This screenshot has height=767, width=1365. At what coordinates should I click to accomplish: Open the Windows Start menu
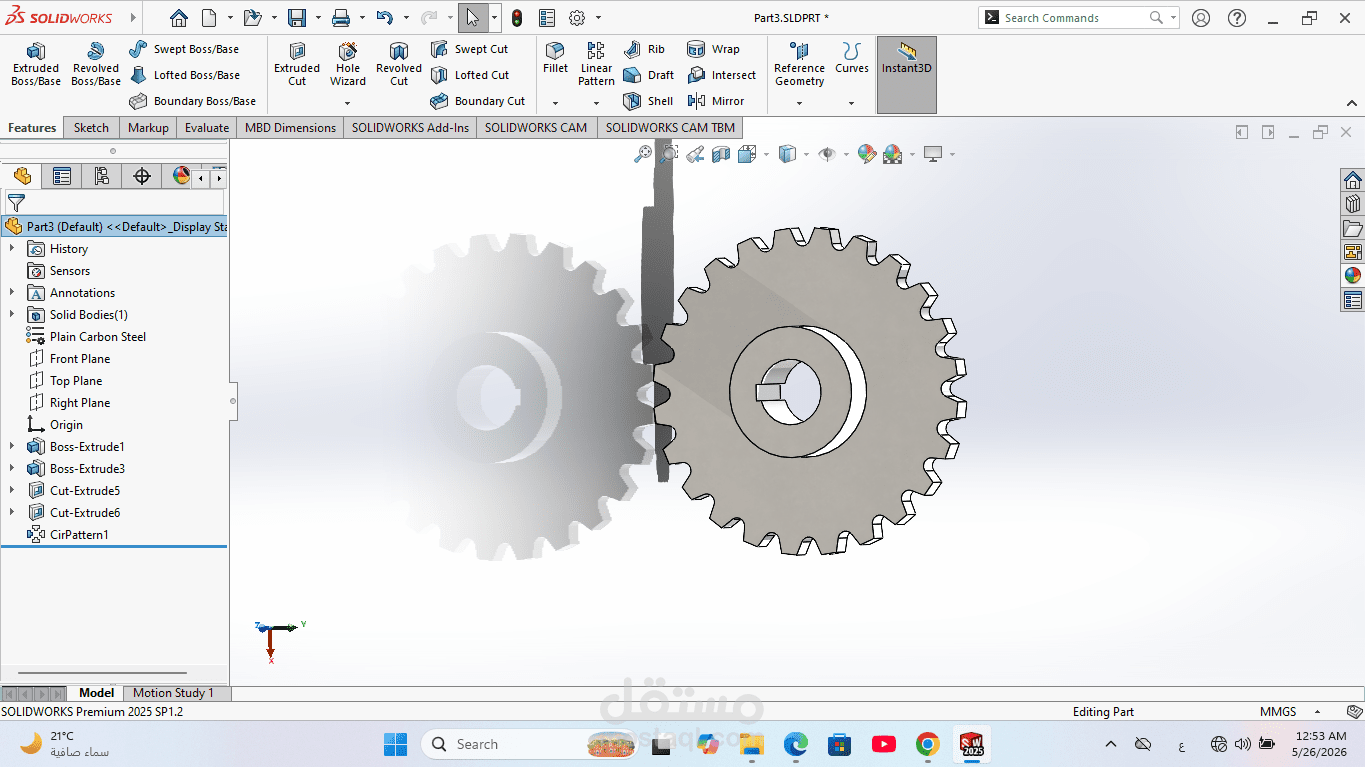[x=396, y=744]
